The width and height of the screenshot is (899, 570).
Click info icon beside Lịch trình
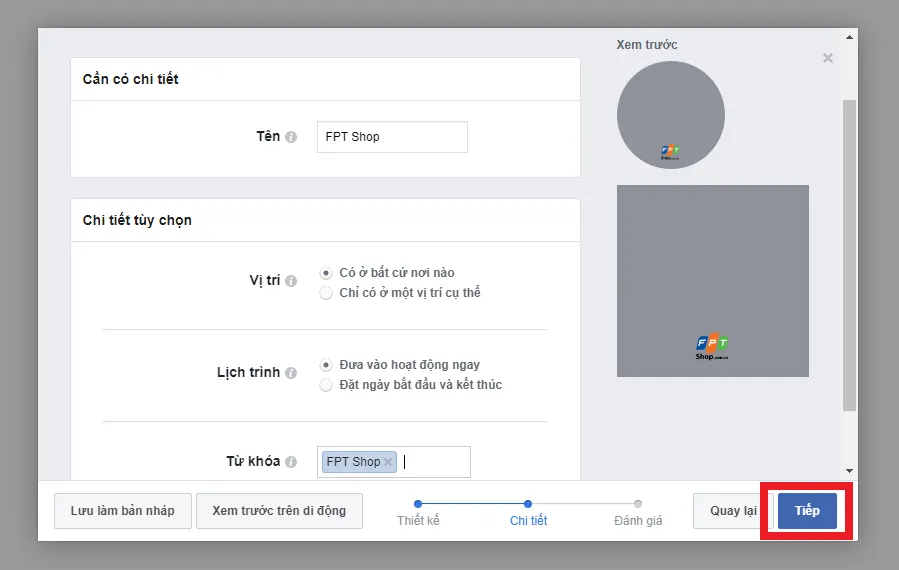(291, 373)
